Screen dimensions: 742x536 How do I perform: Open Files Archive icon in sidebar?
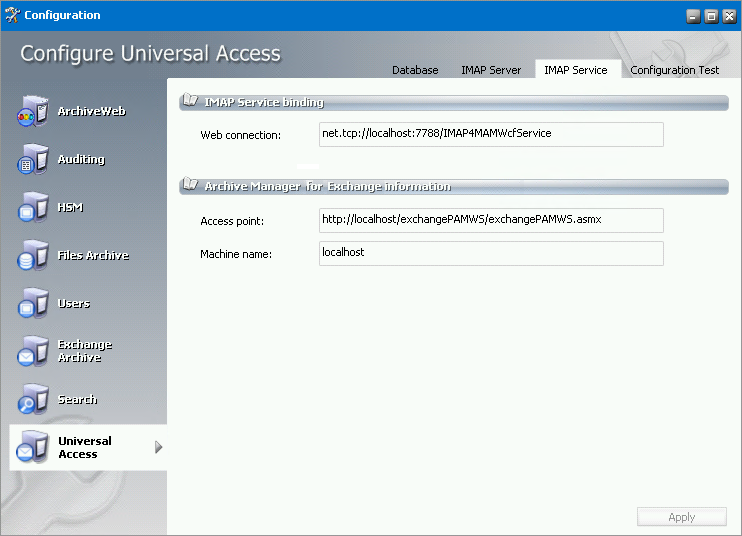(x=33, y=255)
